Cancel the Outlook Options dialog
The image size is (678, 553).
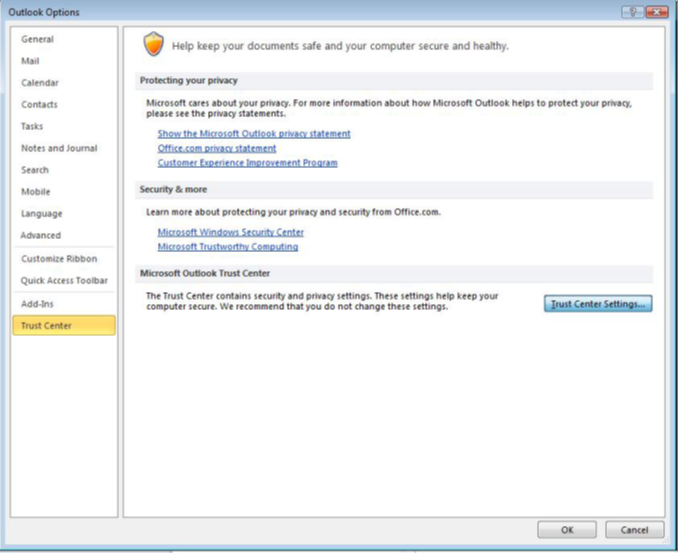point(634,530)
